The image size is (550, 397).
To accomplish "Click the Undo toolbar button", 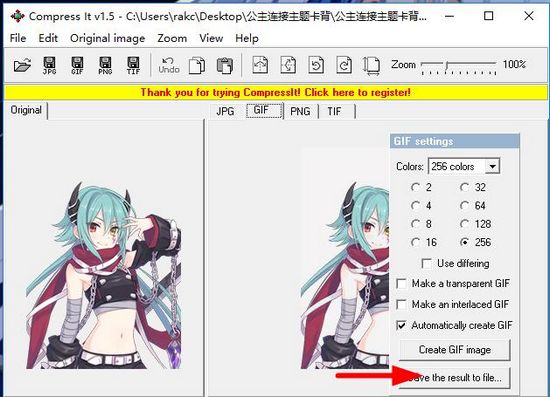I will coord(169,65).
